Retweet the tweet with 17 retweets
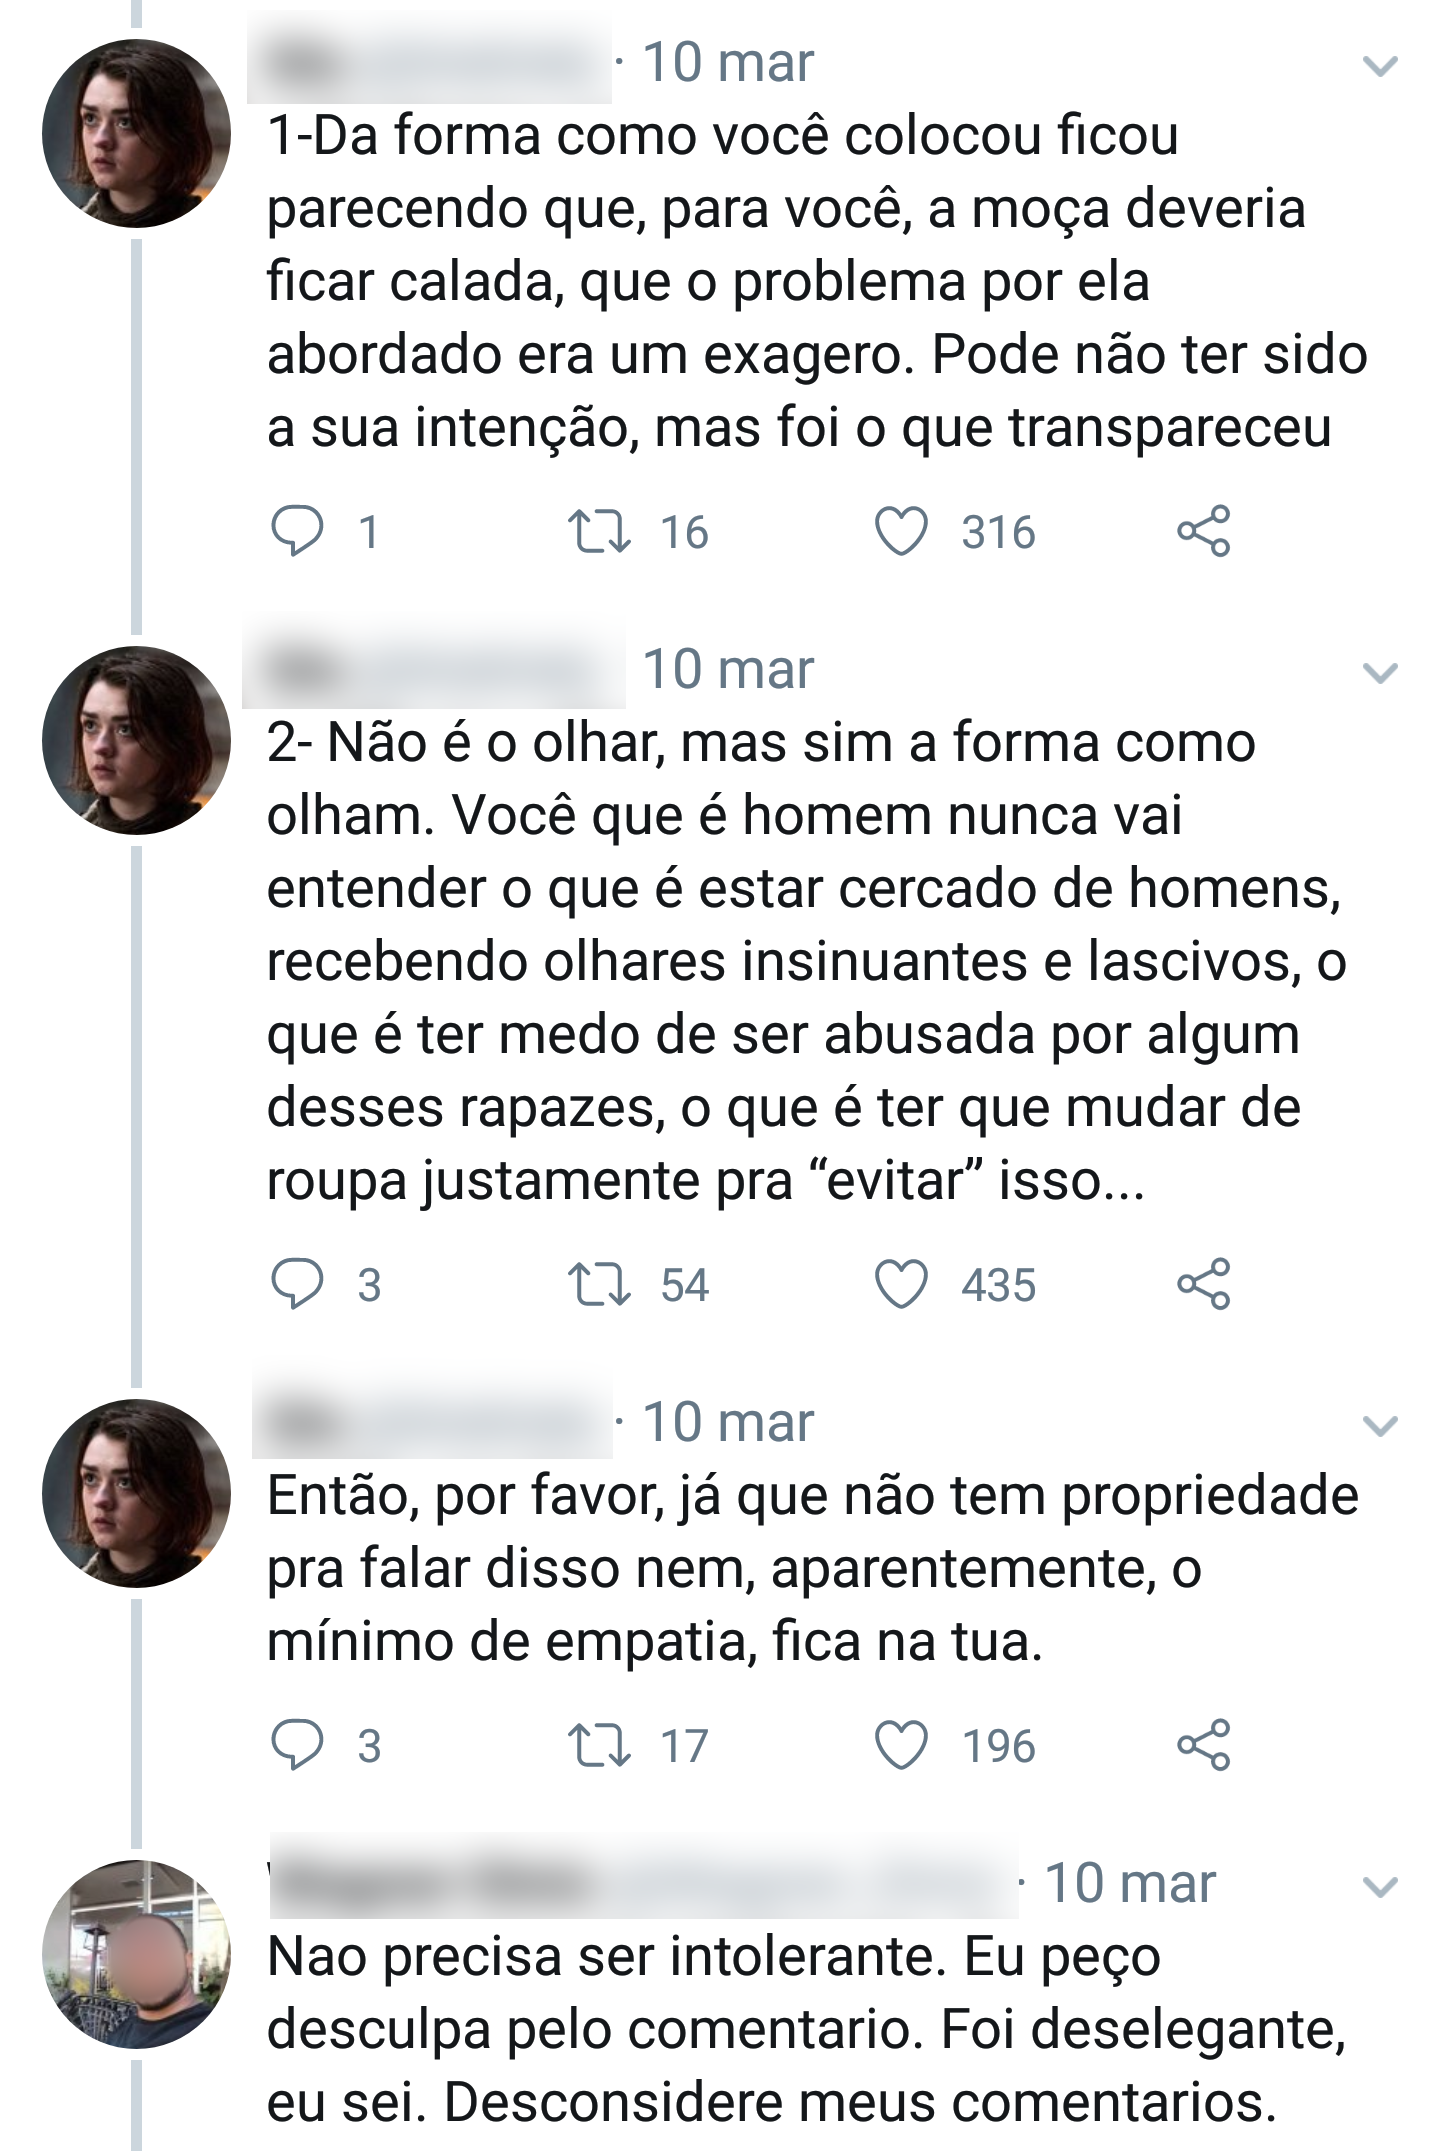Image resolution: width=1440 pixels, height=2151 pixels. click(599, 1745)
